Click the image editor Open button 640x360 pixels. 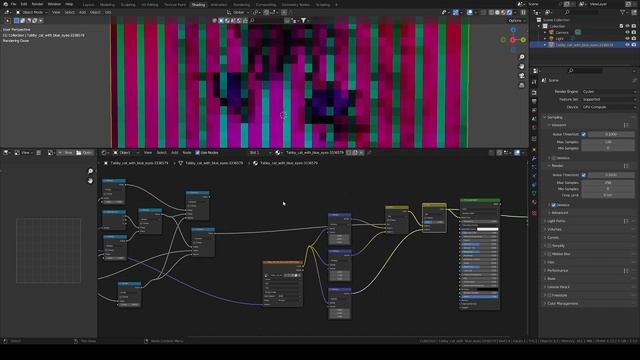click(x=84, y=153)
